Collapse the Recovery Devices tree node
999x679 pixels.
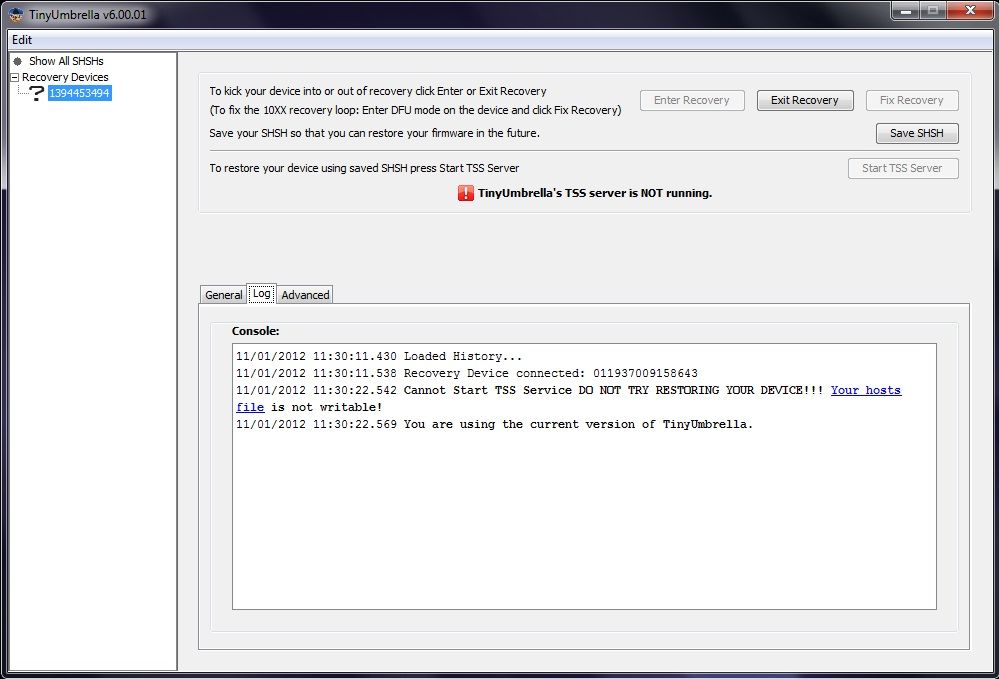[x=15, y=77]
